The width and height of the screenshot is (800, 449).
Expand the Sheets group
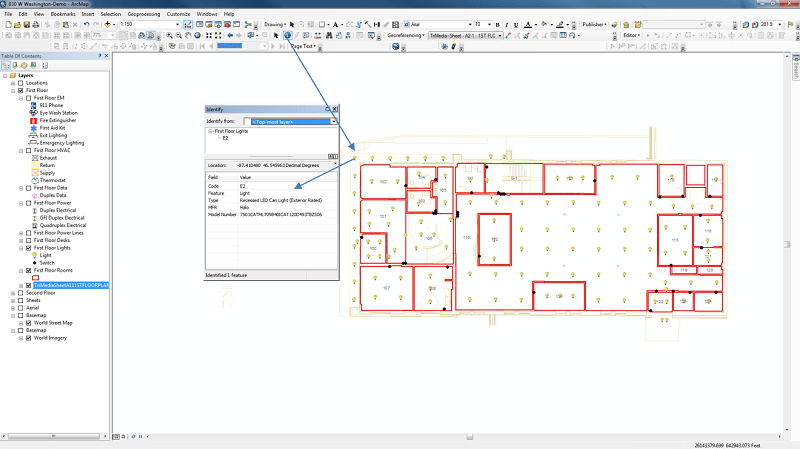(x=13, y=301)
